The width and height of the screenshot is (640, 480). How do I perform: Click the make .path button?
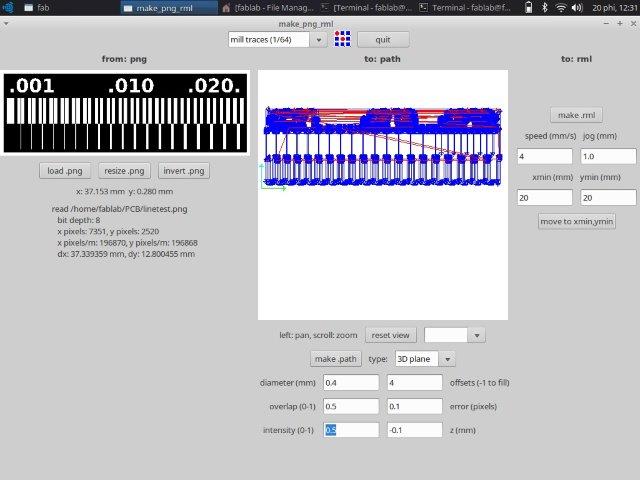pos(336,359)
